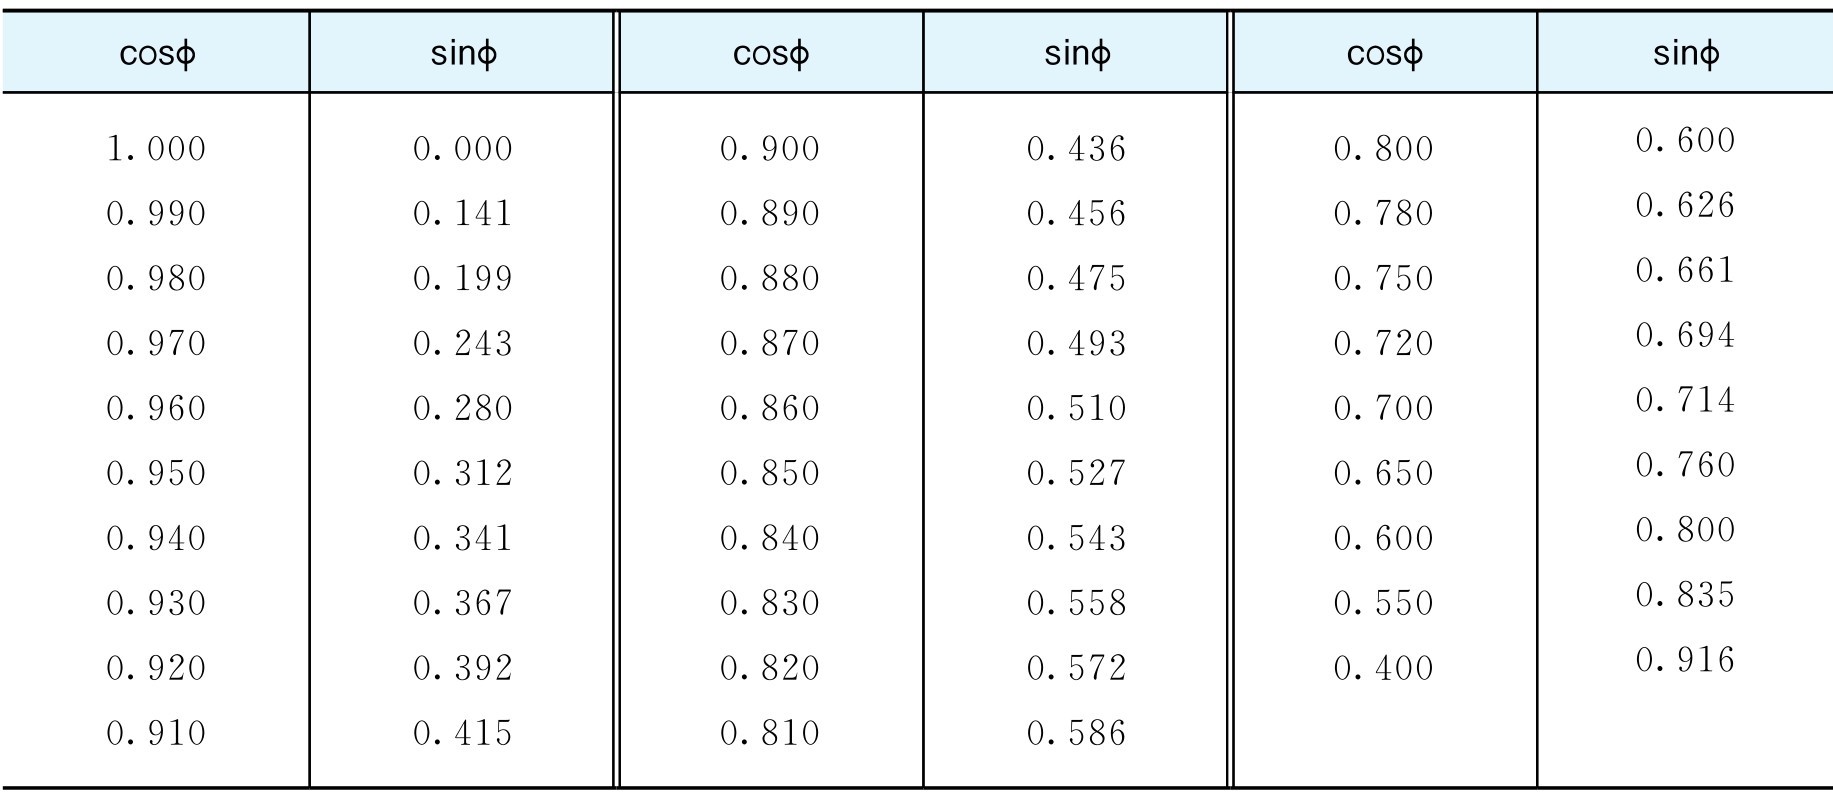Viewport: 1833px width, 799px height.
Task: Click the first cosϕ column header
Action: click(157, 53)
